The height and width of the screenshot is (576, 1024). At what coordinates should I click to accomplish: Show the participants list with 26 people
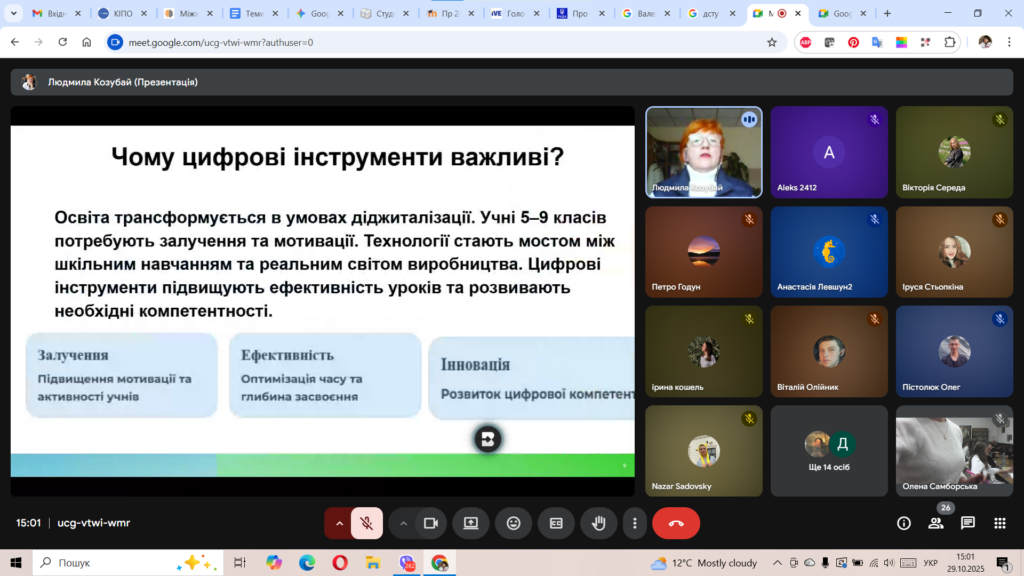(936, 523)
